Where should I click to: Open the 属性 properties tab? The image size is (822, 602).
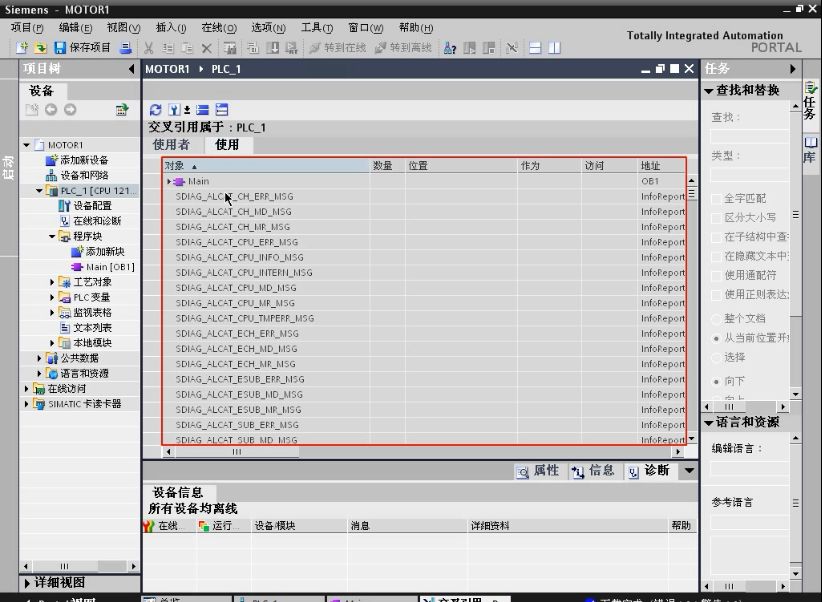tap(538, 471)
